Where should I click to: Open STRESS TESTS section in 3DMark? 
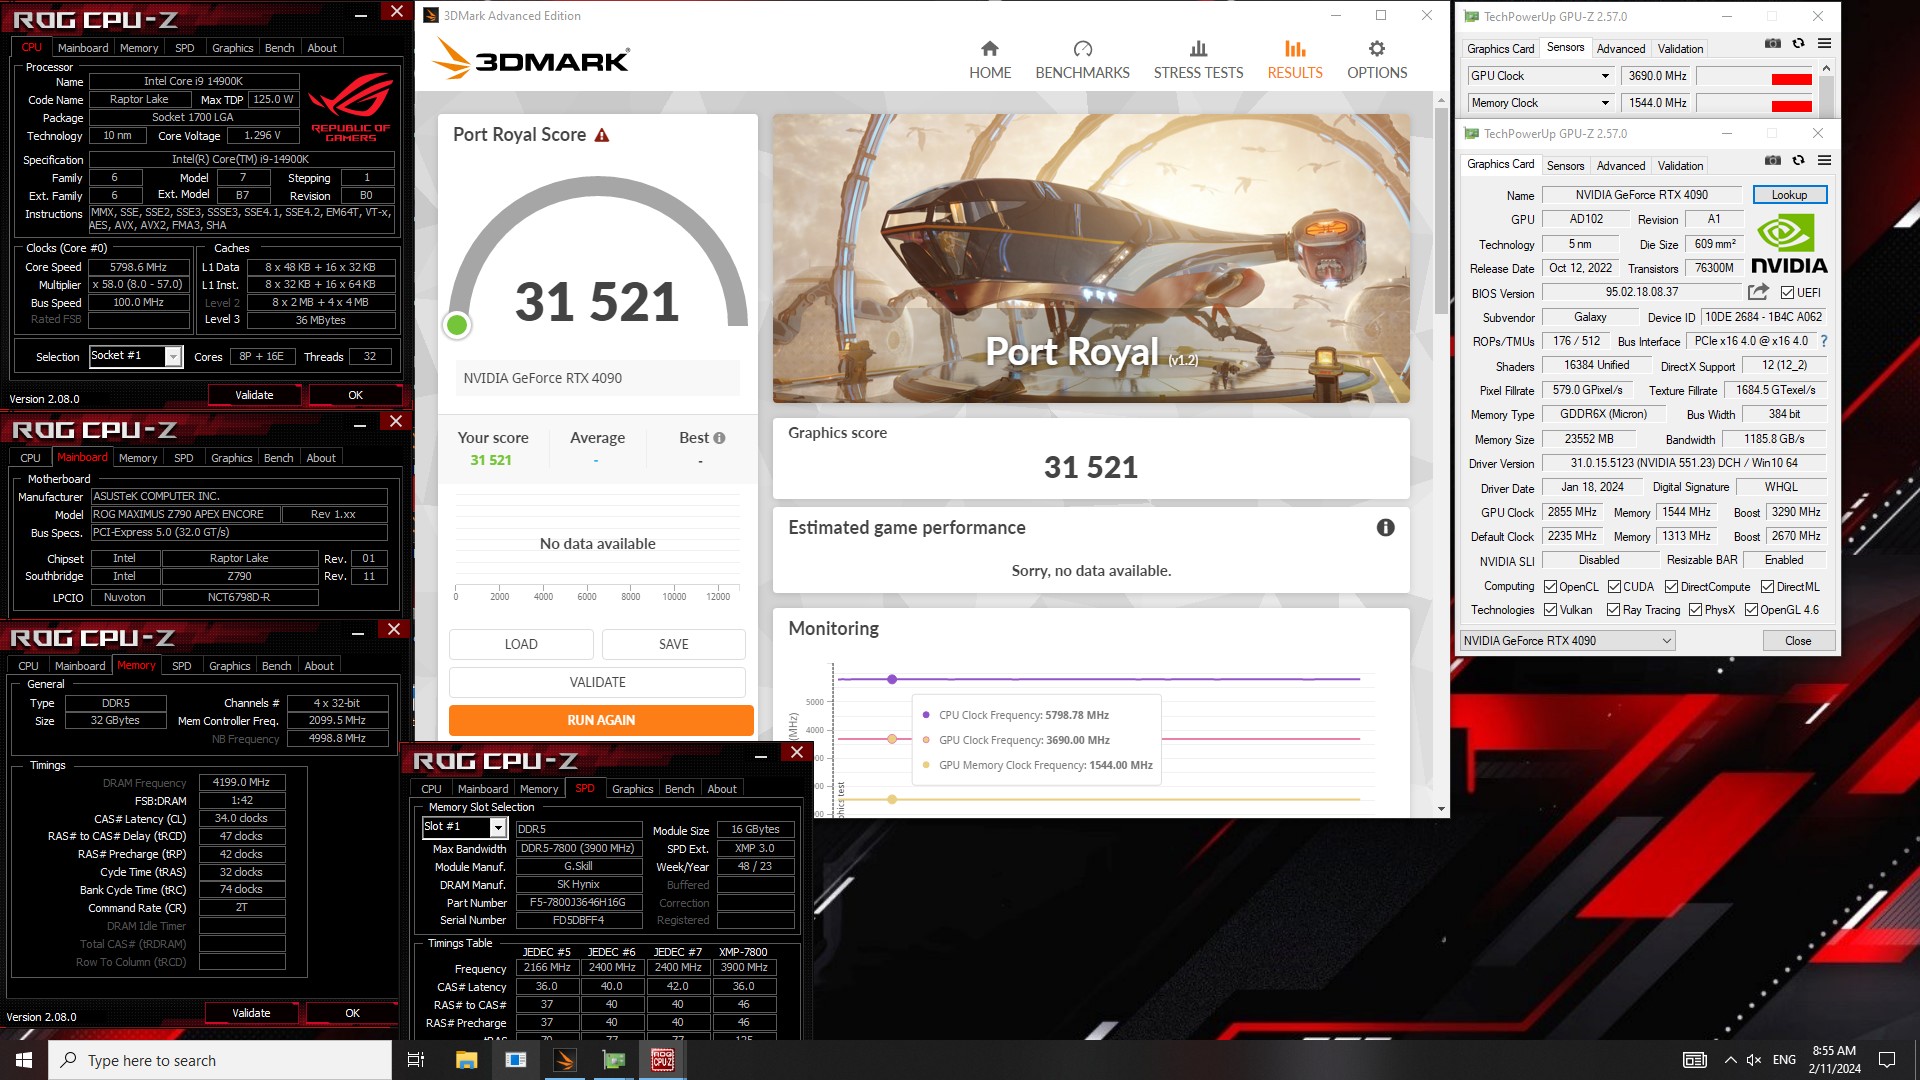click(1198, 60)
